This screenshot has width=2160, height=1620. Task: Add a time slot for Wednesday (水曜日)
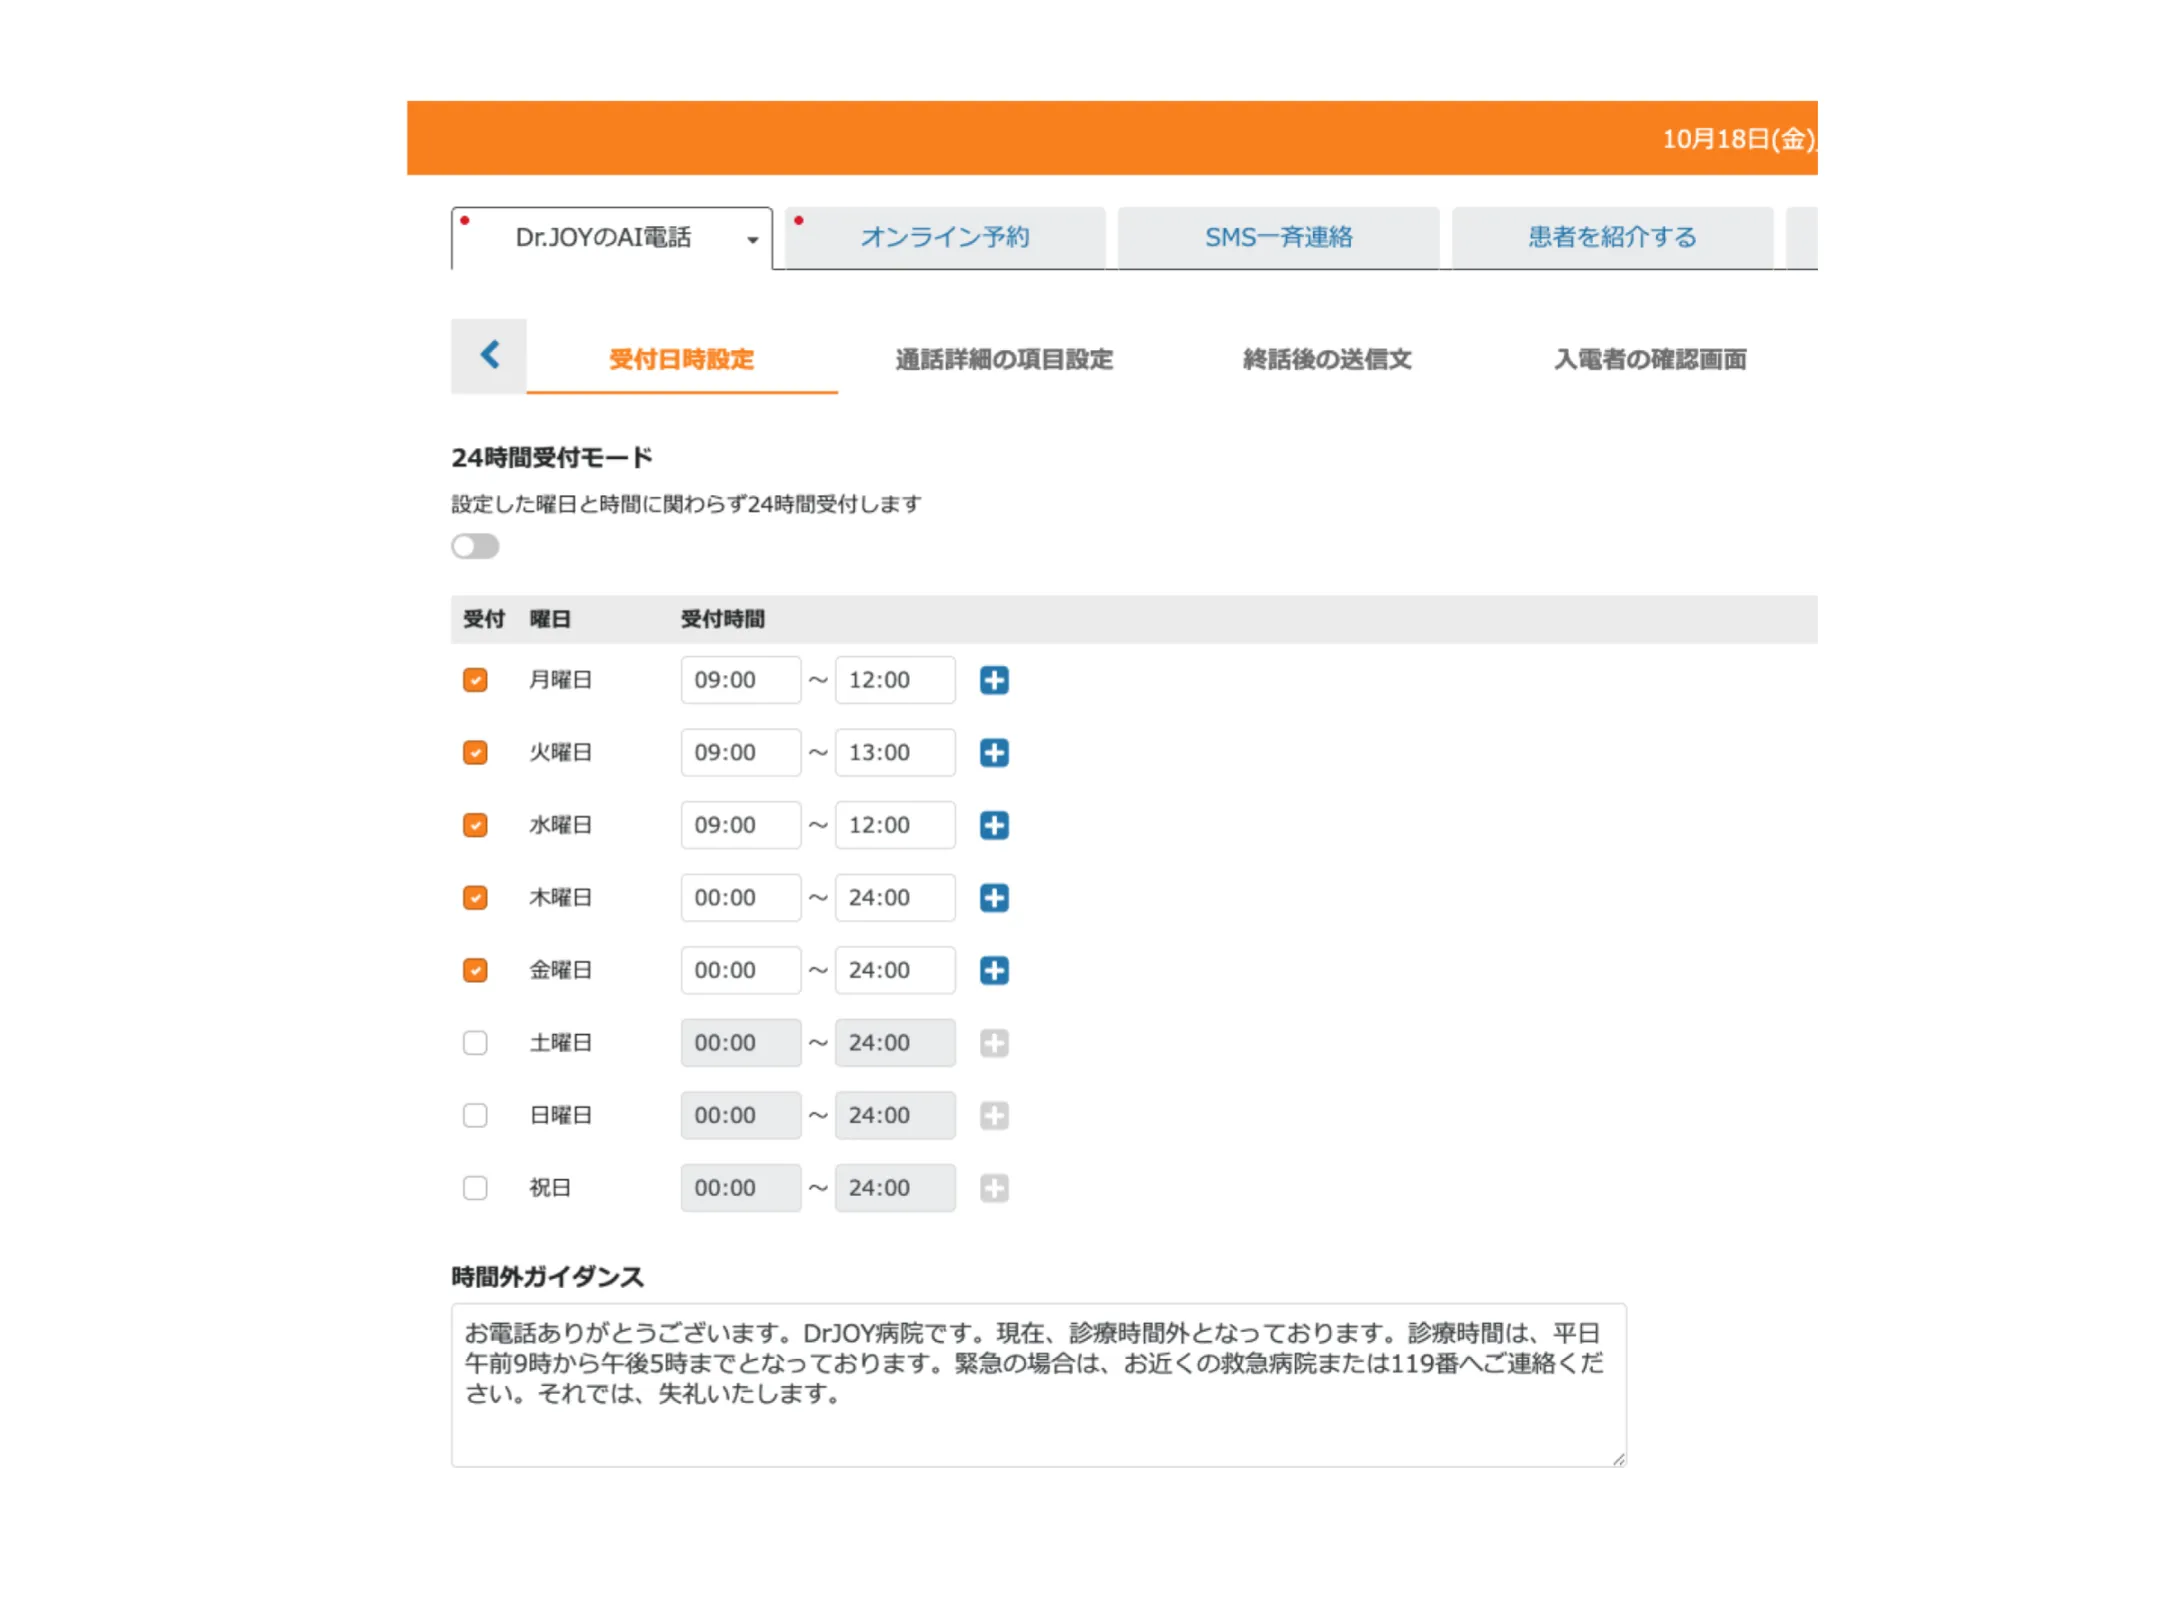tap(993, 825)
